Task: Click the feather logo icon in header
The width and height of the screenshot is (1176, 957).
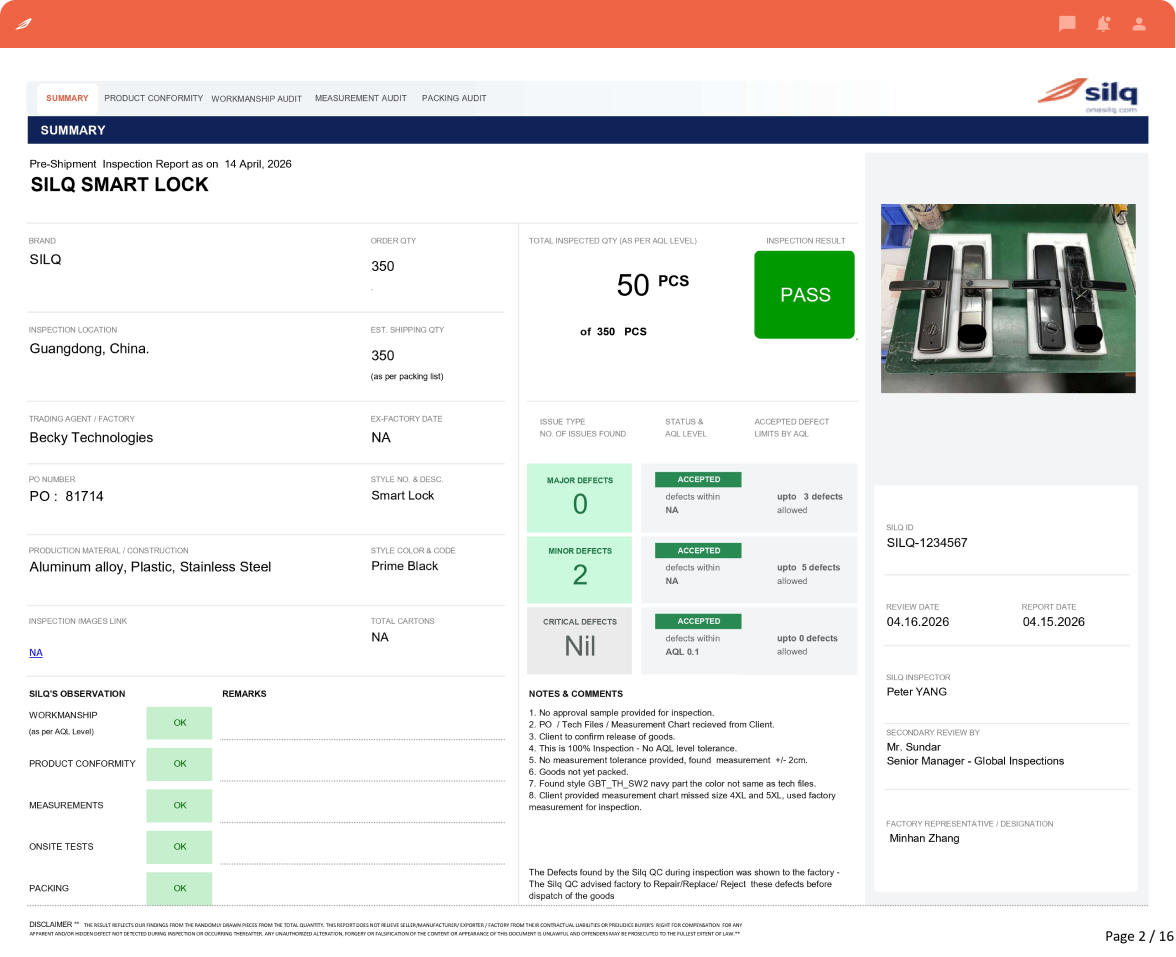Action: tap(24, 24)
